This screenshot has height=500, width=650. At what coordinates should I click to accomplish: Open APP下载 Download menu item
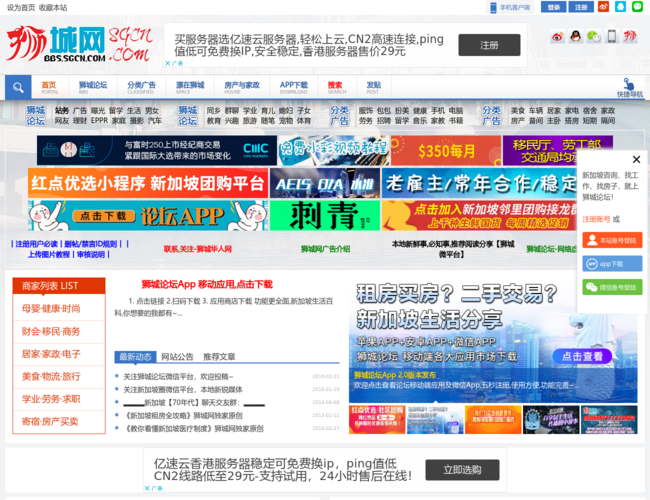(x=293, y=87)
